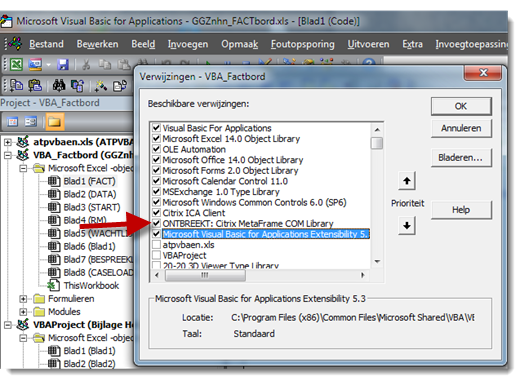
Task: Select the Microsoft Forms 2.0 Object Library row text
Action: coord(230,171)
